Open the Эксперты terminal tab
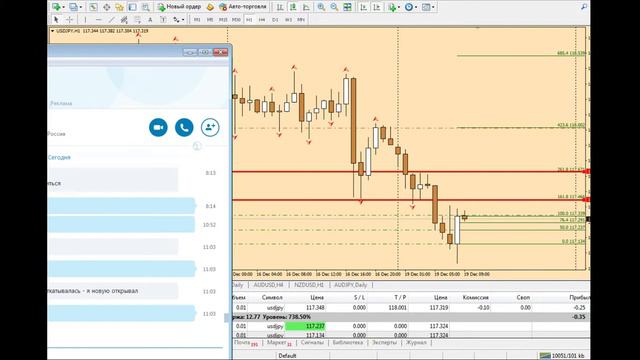Image resolution: width=640 pixels, height=360 pixels. tap(384, 343)
